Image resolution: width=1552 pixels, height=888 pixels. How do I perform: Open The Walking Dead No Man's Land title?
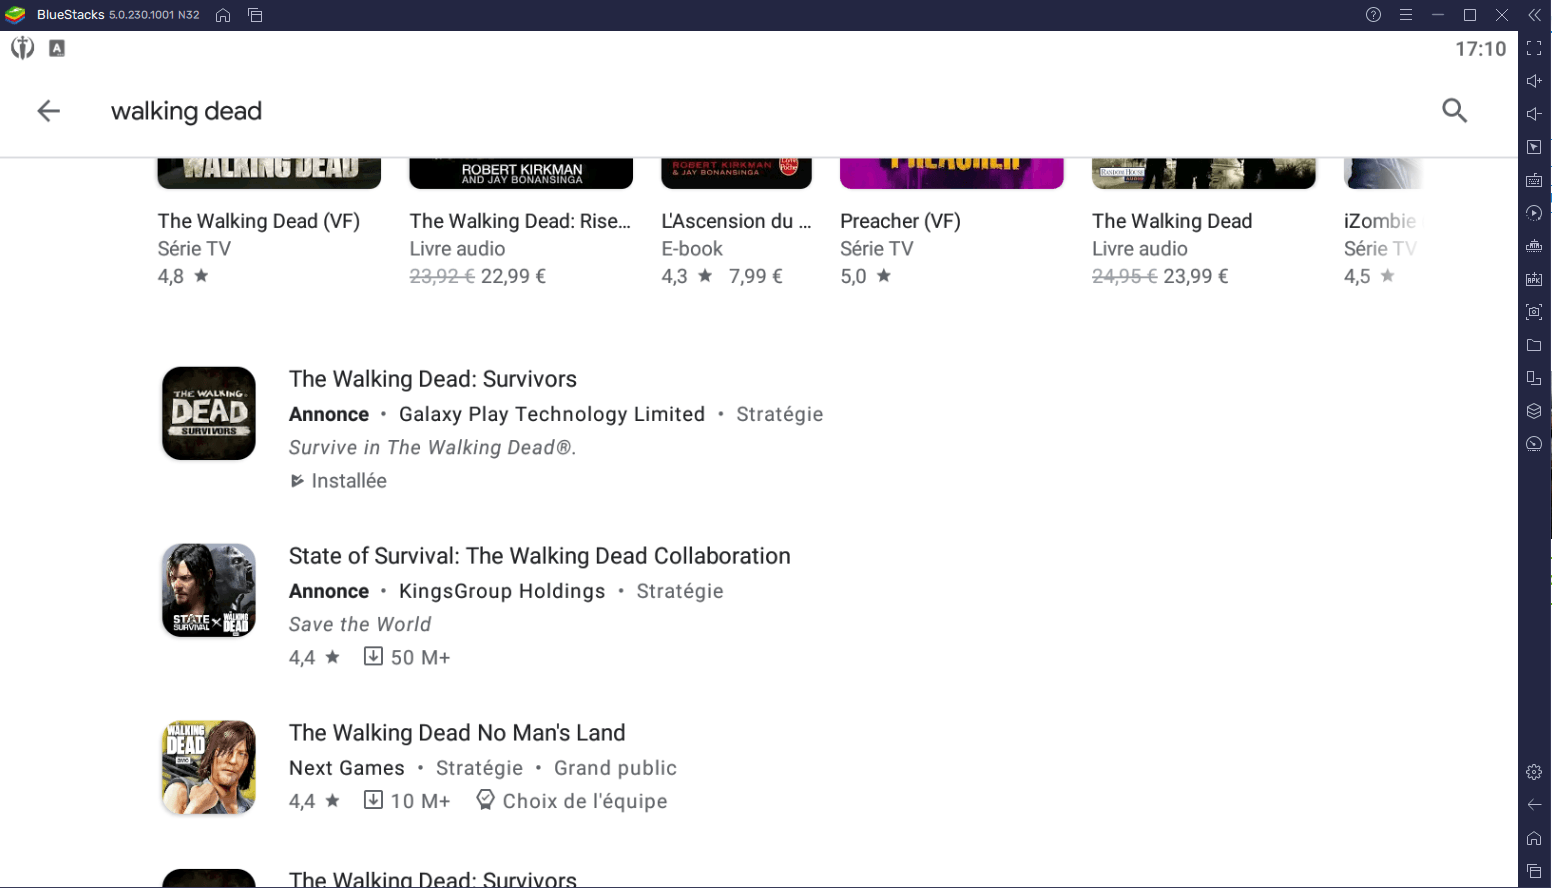[457, 733]
